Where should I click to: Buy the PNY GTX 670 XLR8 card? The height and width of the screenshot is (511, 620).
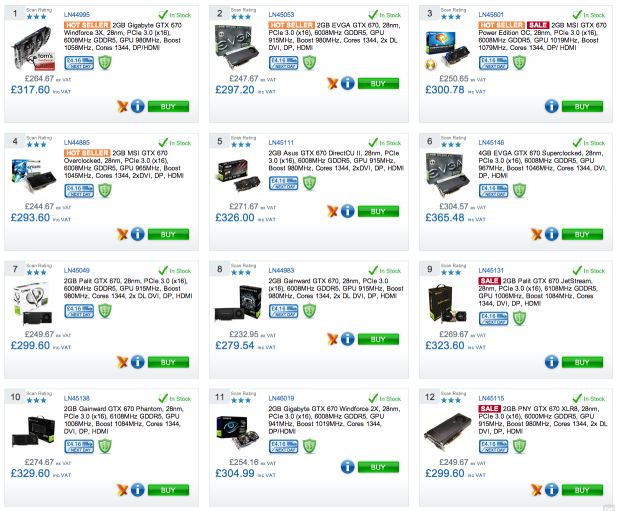tap(582, 490)
